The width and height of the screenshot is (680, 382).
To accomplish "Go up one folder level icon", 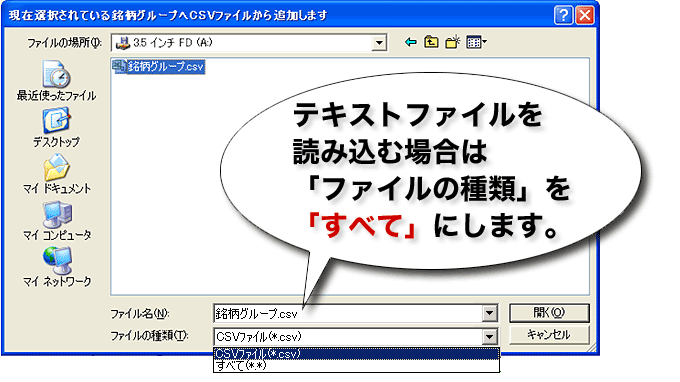I will 431,42.
